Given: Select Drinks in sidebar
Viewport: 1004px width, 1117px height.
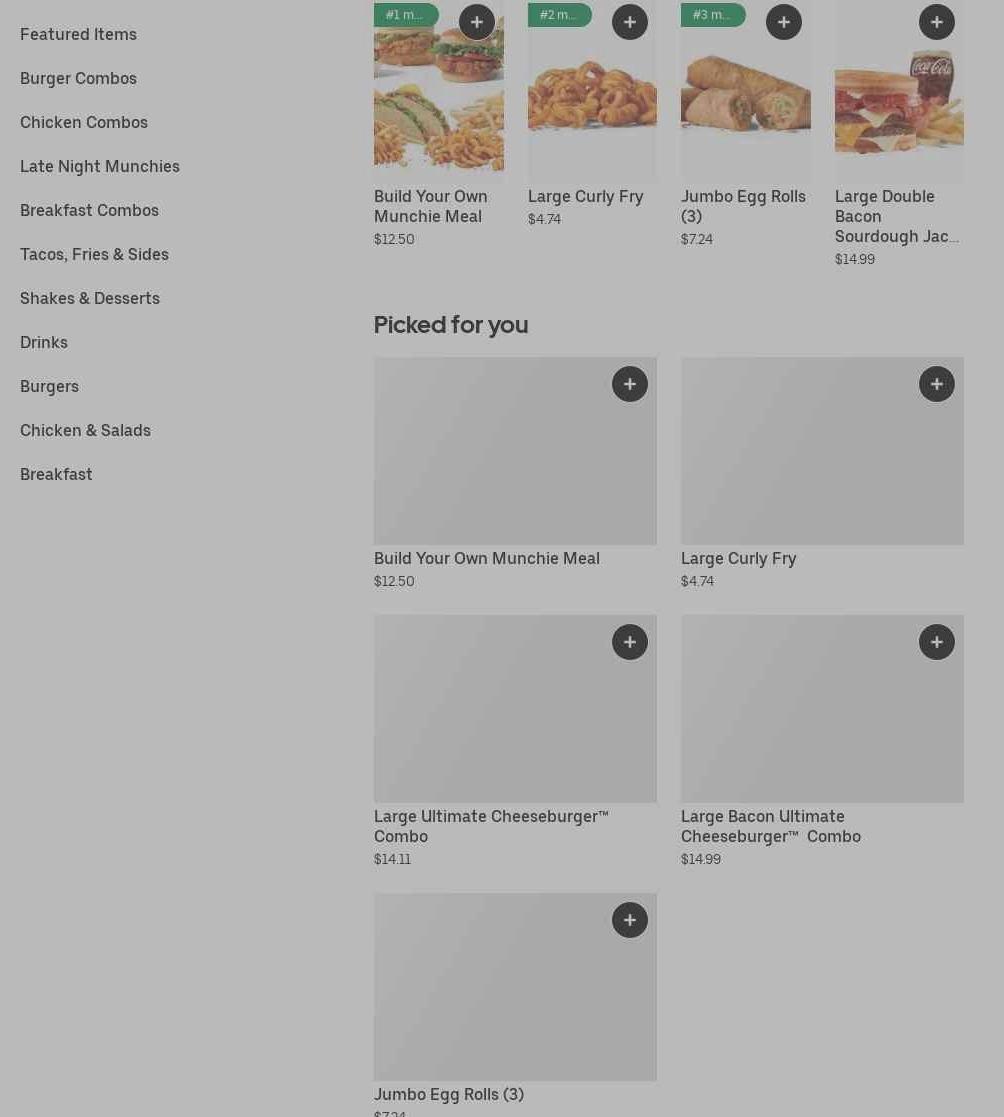Looking at the screenshot, I should coord(44,342).
